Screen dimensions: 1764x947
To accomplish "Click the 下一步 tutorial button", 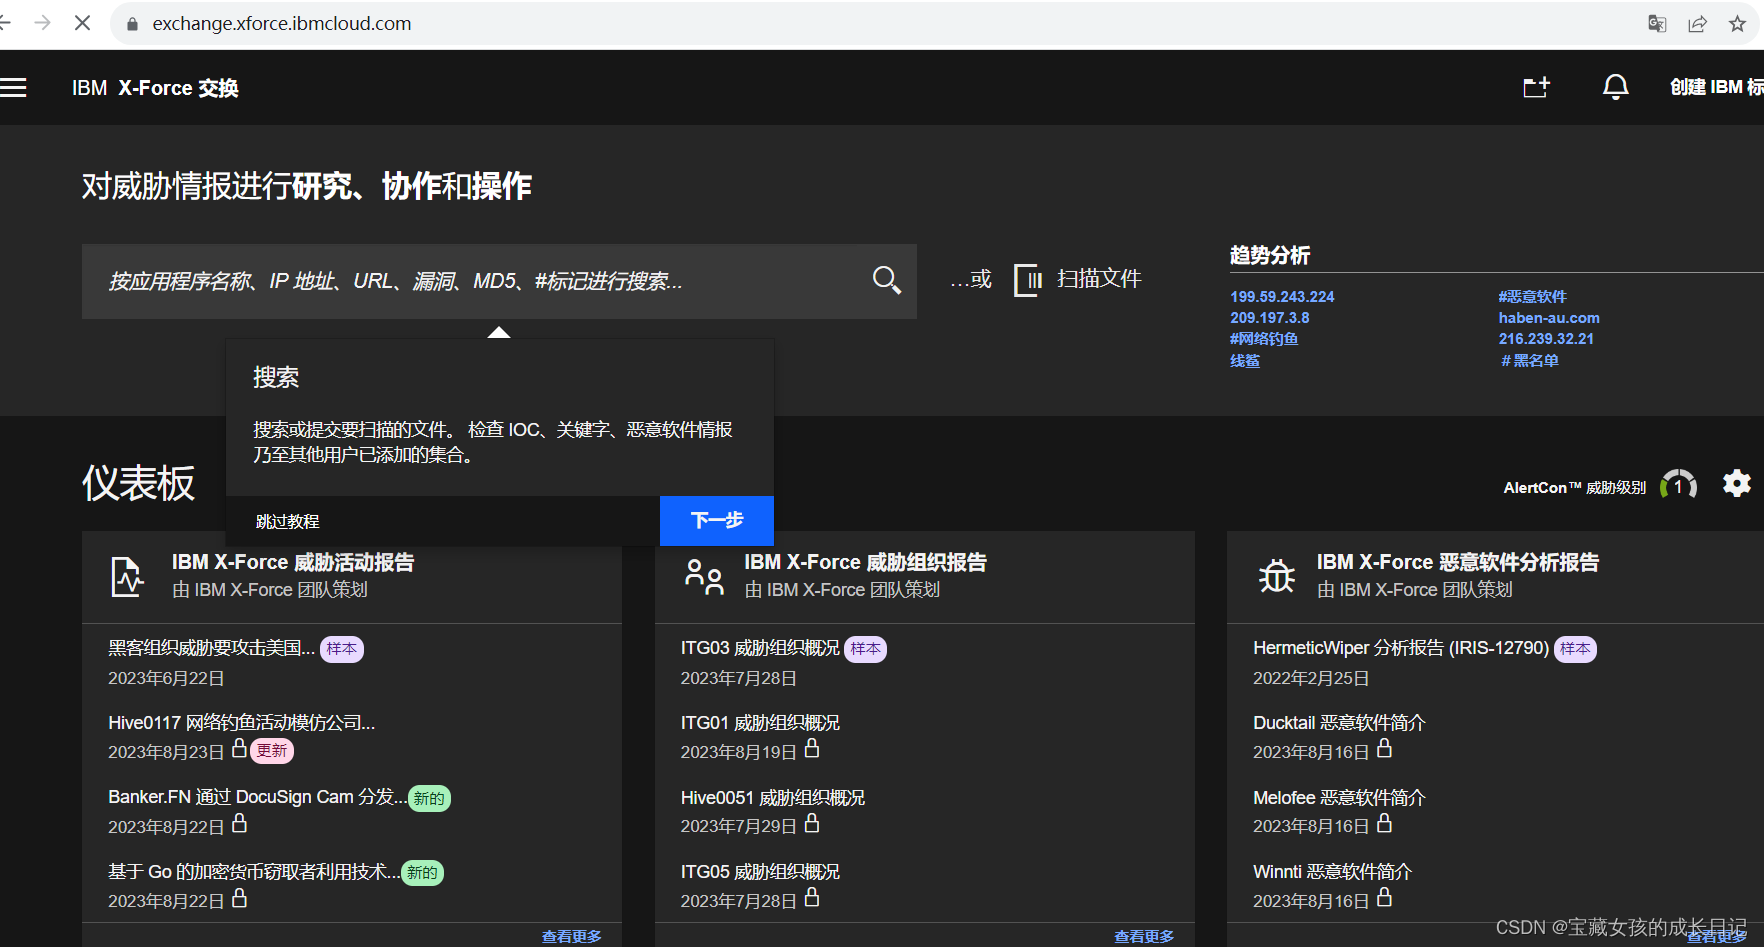I will (716, 520).
